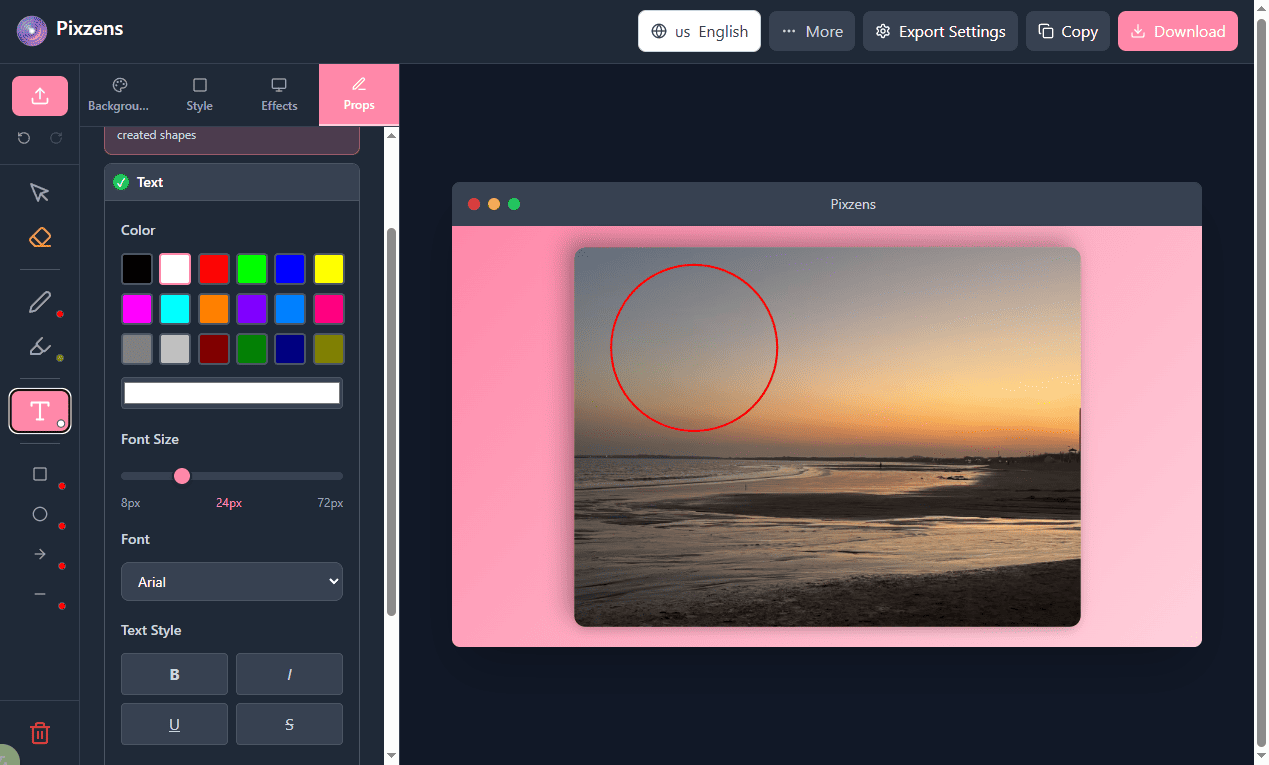Select the Eraser tool
The image size is (1269, 765).
point(39,237)
